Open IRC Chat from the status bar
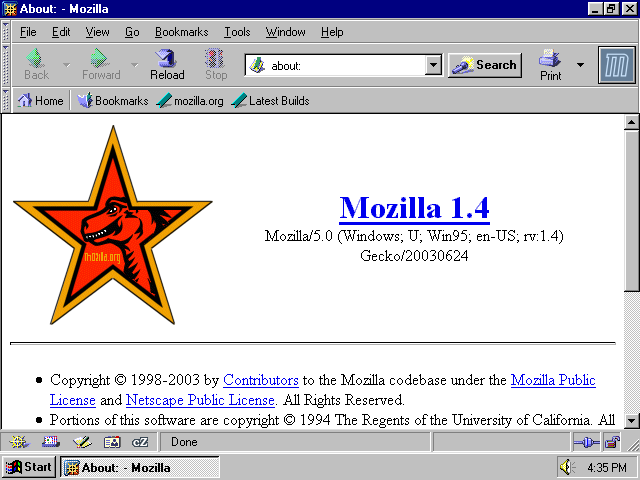The height and width of the screenshot is (480, 640). [x=141, y=442]
